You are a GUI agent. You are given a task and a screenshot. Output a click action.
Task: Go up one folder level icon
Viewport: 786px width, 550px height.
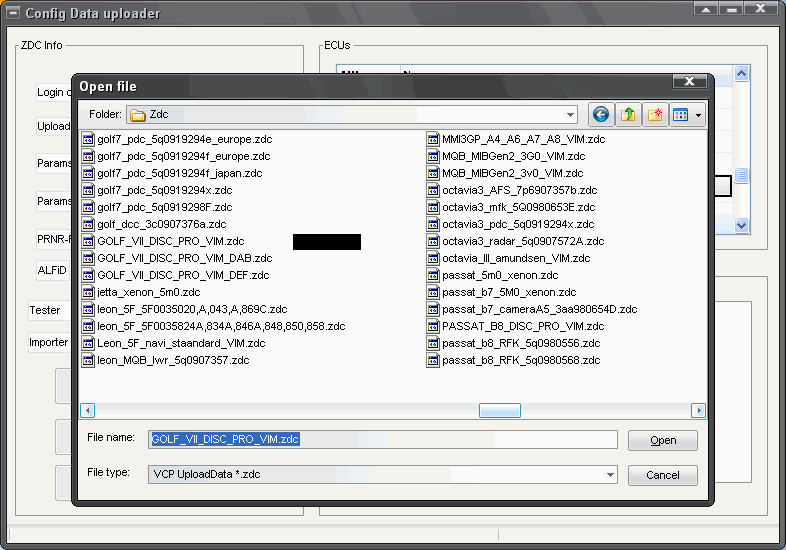[x=628, y=115]
